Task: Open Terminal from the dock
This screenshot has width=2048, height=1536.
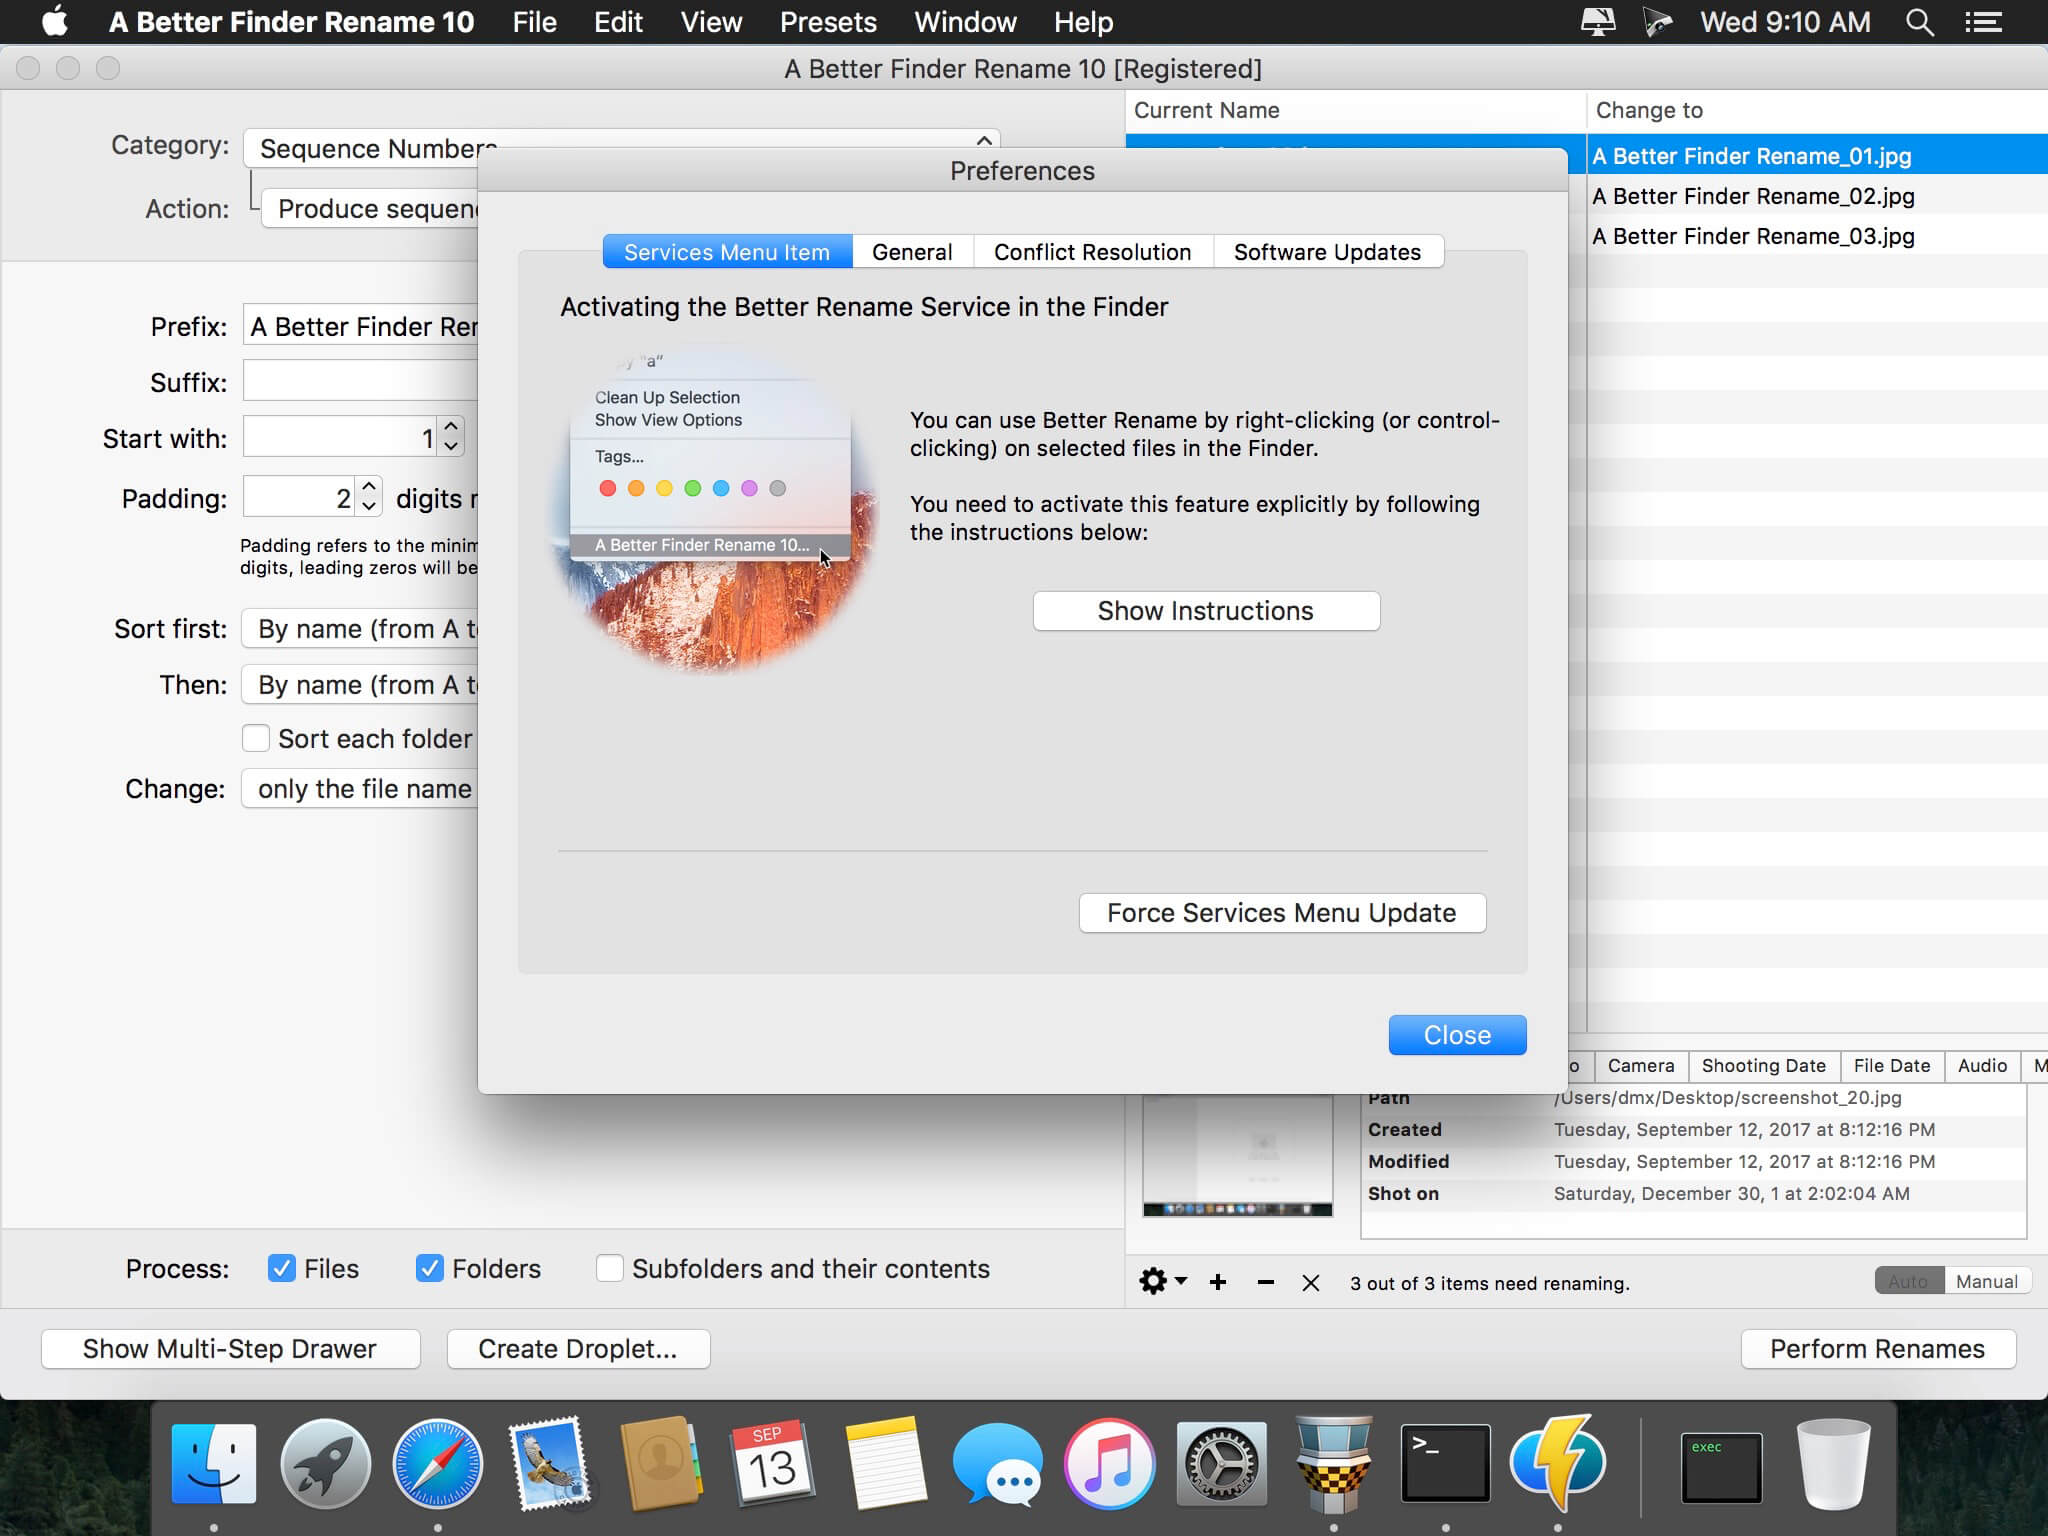Action: pos(1445,1462)
